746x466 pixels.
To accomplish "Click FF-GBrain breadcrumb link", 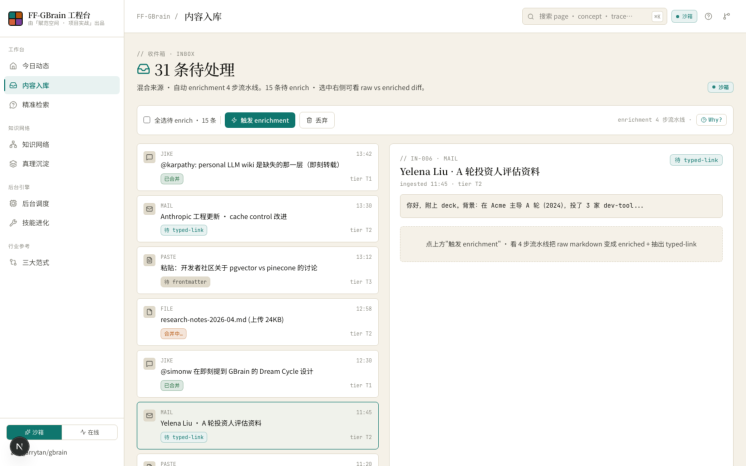I will (153, 17).
